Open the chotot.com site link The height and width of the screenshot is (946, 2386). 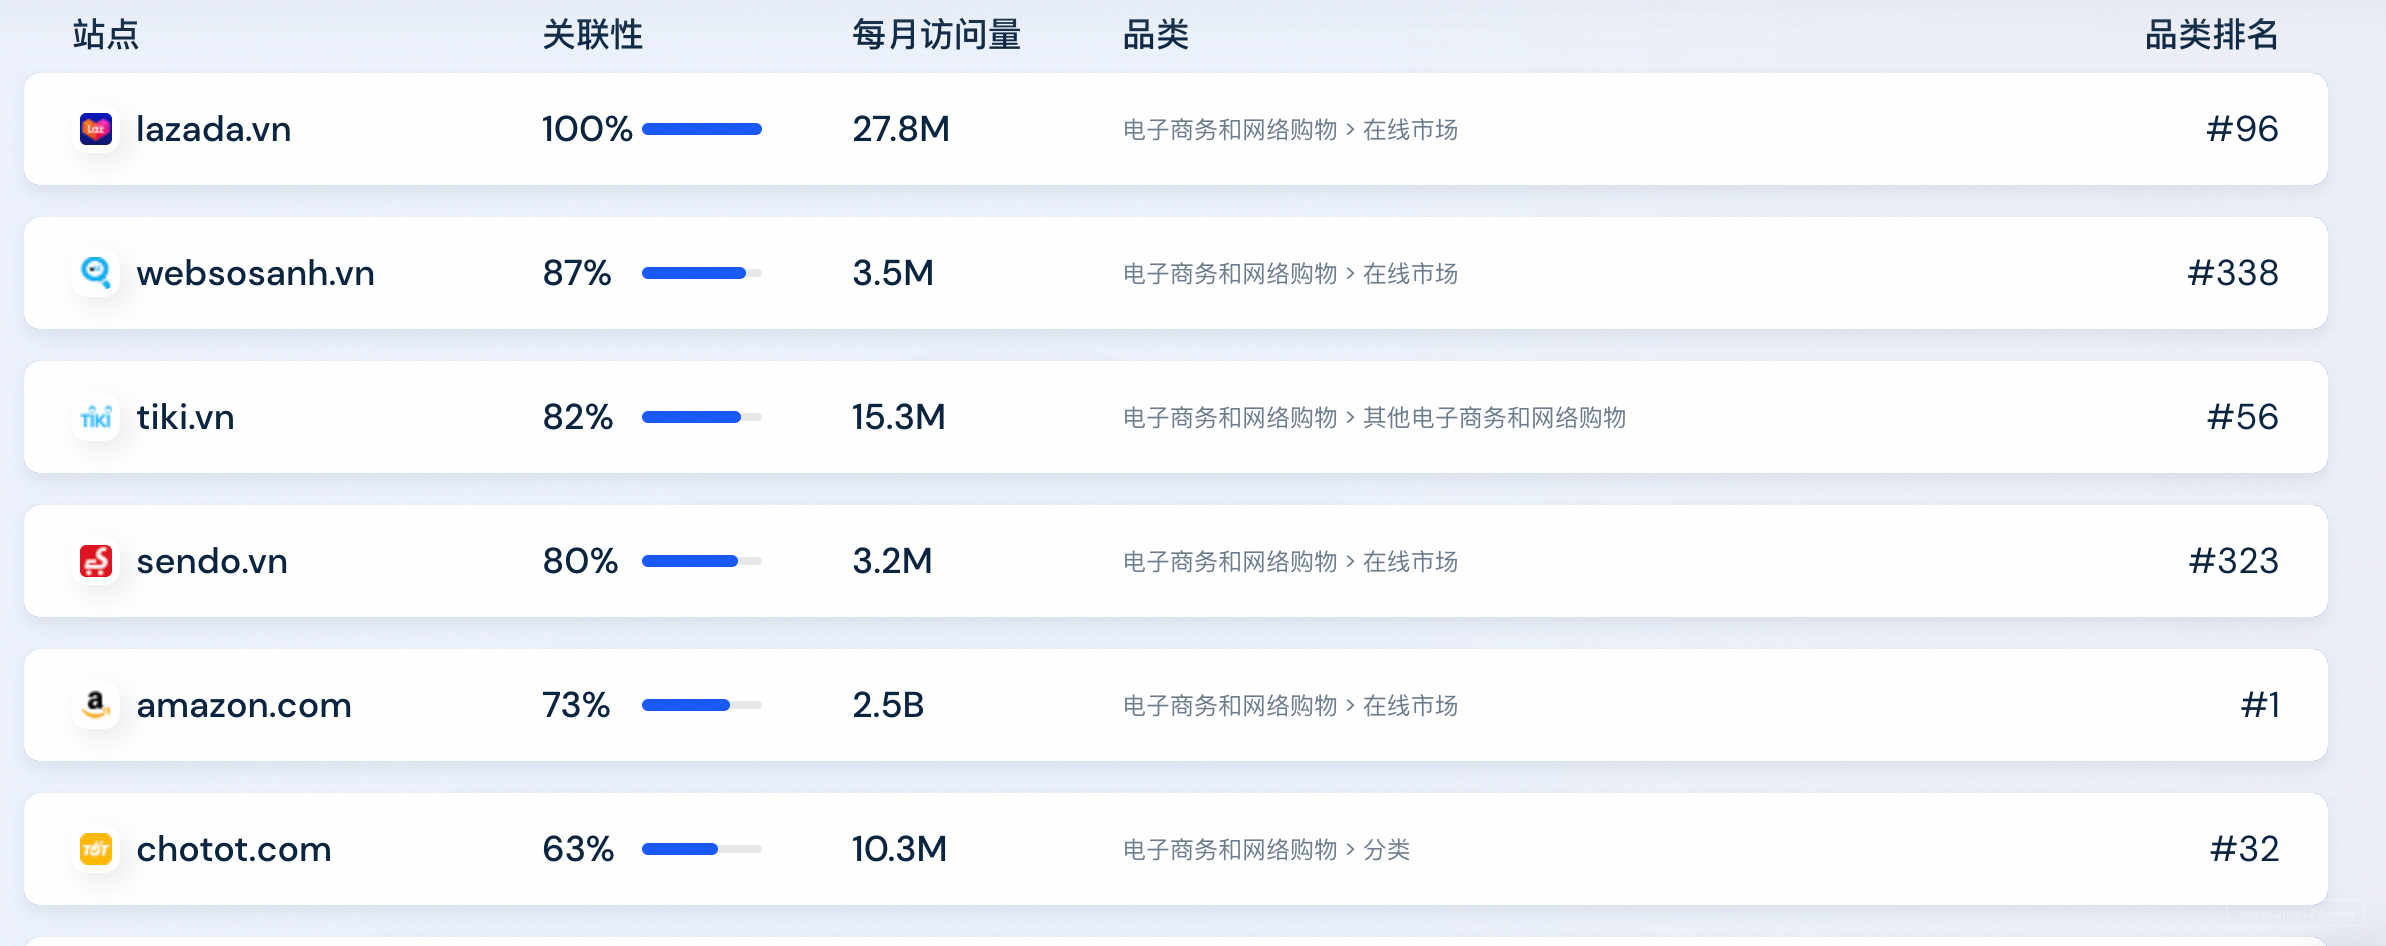233,849
